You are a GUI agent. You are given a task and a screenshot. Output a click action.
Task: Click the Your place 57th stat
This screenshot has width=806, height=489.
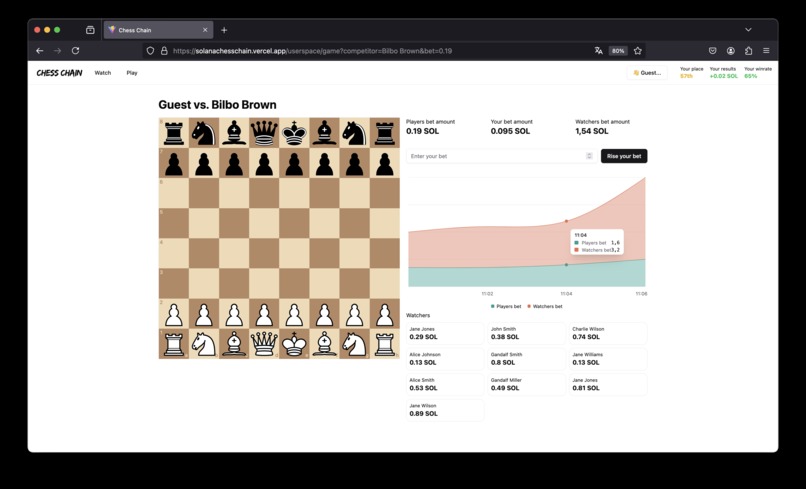click(691, 73)
